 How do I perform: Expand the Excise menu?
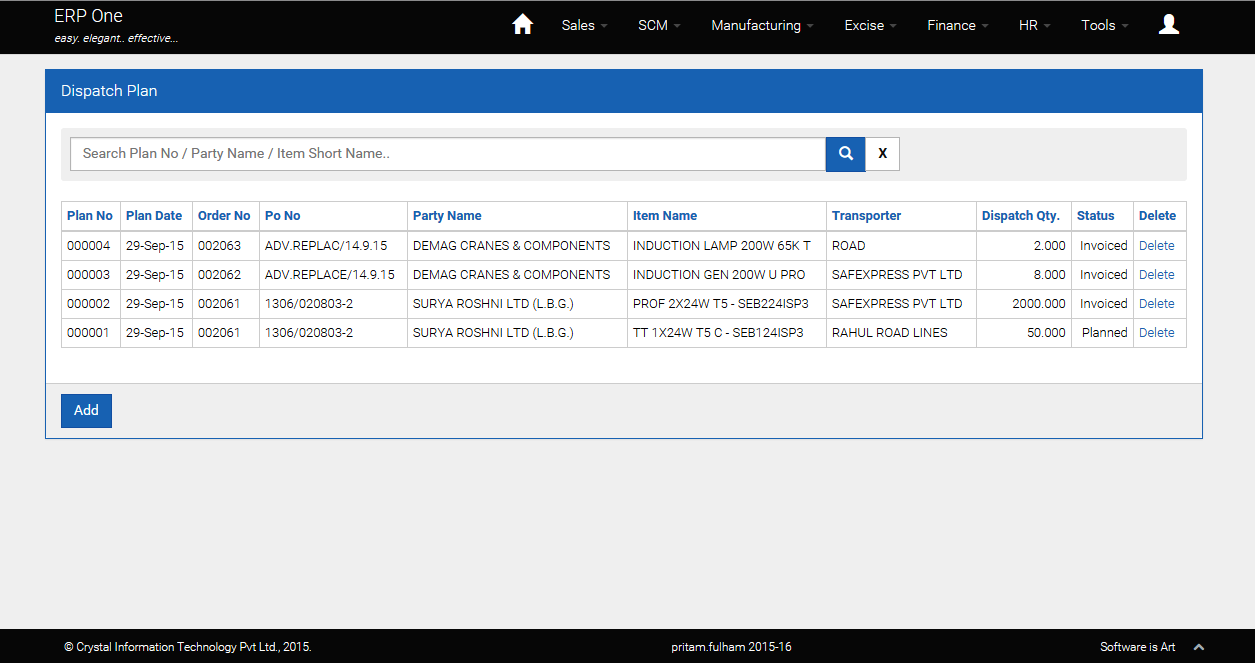point(870,26)
